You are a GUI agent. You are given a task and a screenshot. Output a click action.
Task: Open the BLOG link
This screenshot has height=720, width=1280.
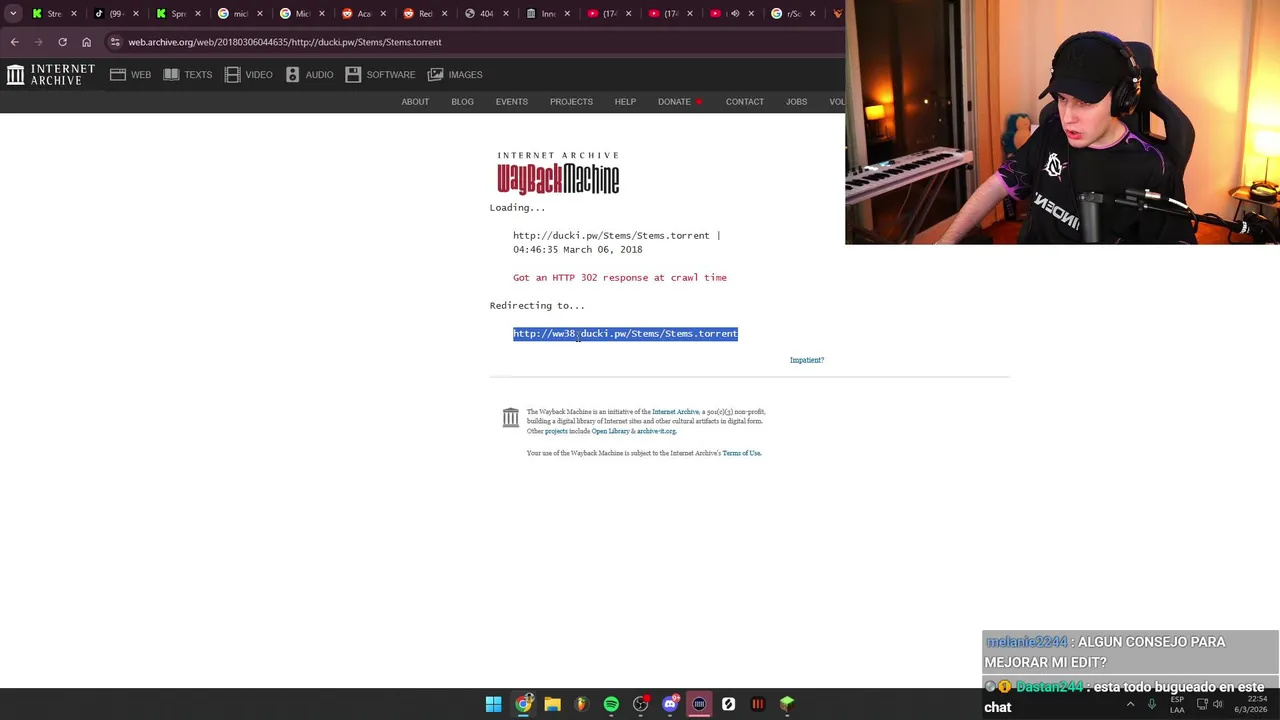[462, 102]
